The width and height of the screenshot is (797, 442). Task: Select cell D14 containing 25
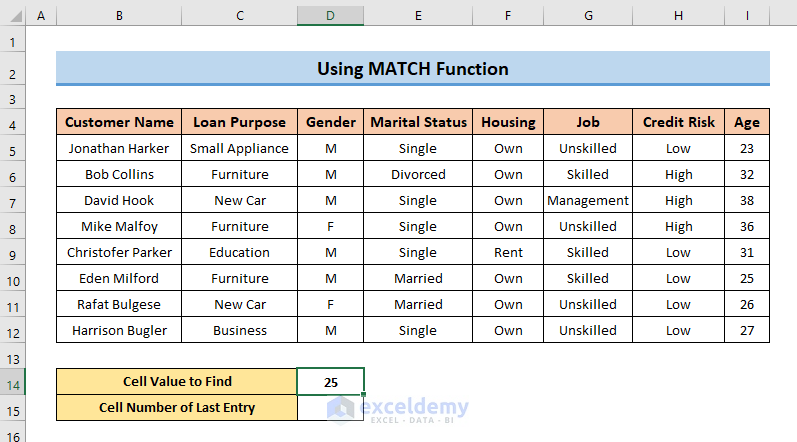coord(330,381)
